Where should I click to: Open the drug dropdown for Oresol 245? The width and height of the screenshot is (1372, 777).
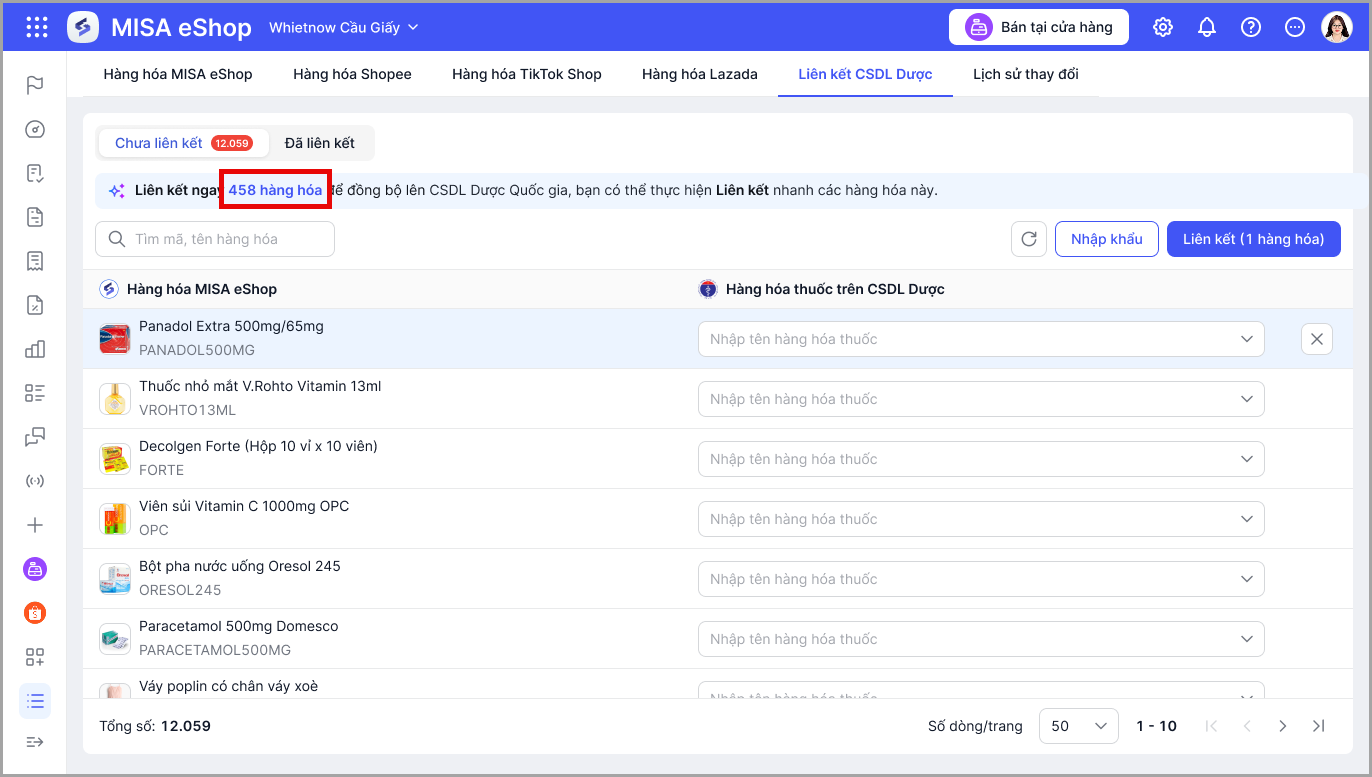point(981,579)
